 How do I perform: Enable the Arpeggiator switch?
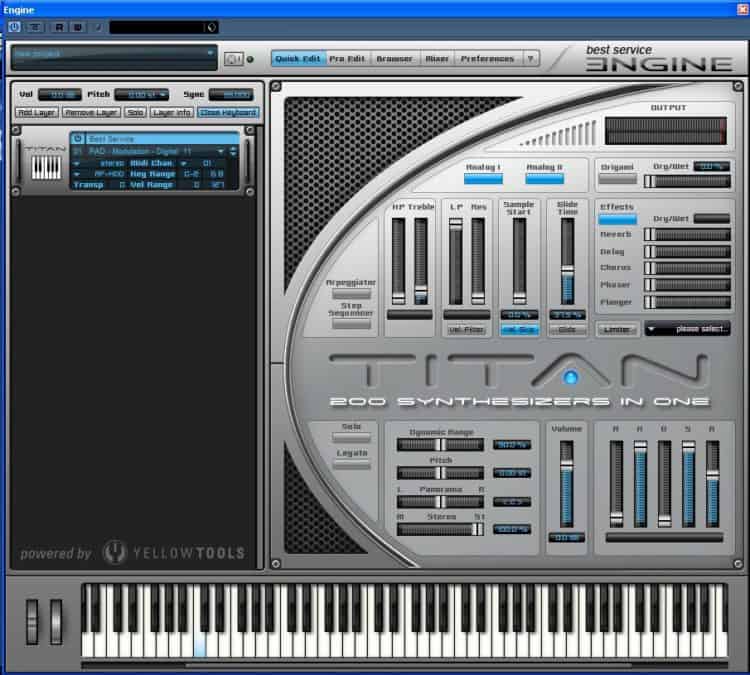click(x=352, y=294)
